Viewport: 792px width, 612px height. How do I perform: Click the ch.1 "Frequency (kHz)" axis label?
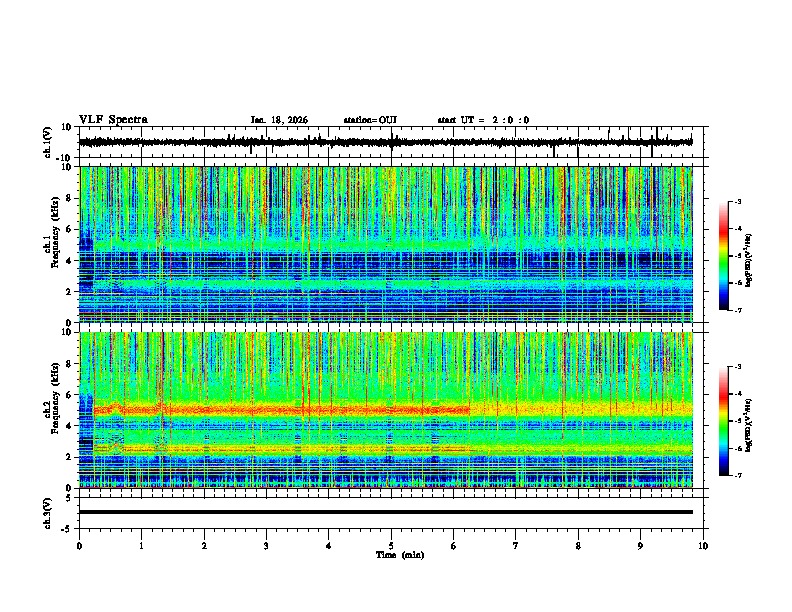coord(55,232)
